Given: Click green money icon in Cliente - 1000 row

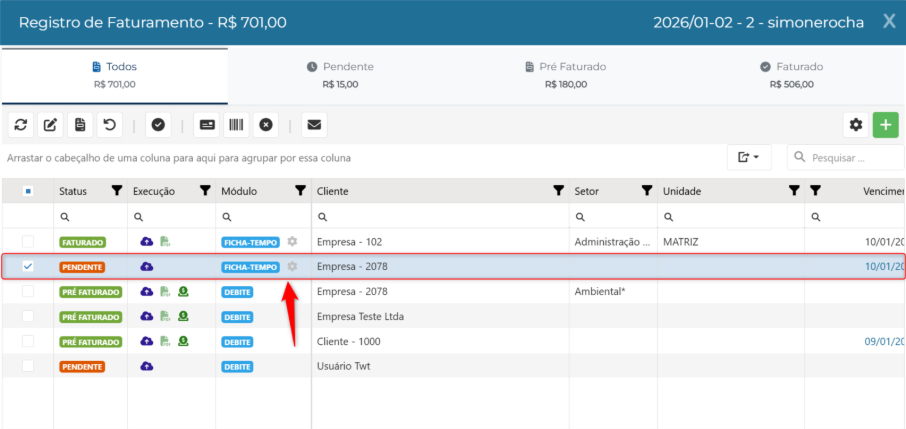Looking at the screenshot, I should pyautogui.click(x=183, y=341).
